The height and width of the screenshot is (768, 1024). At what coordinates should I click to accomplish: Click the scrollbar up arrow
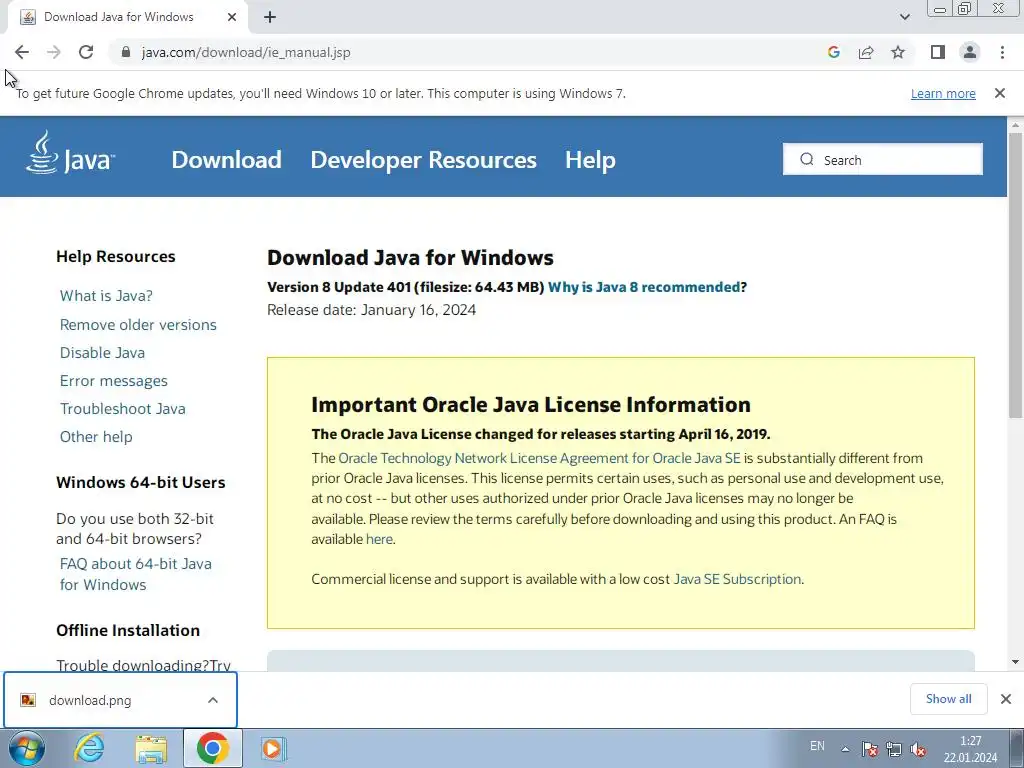[x=1015, y=124]
